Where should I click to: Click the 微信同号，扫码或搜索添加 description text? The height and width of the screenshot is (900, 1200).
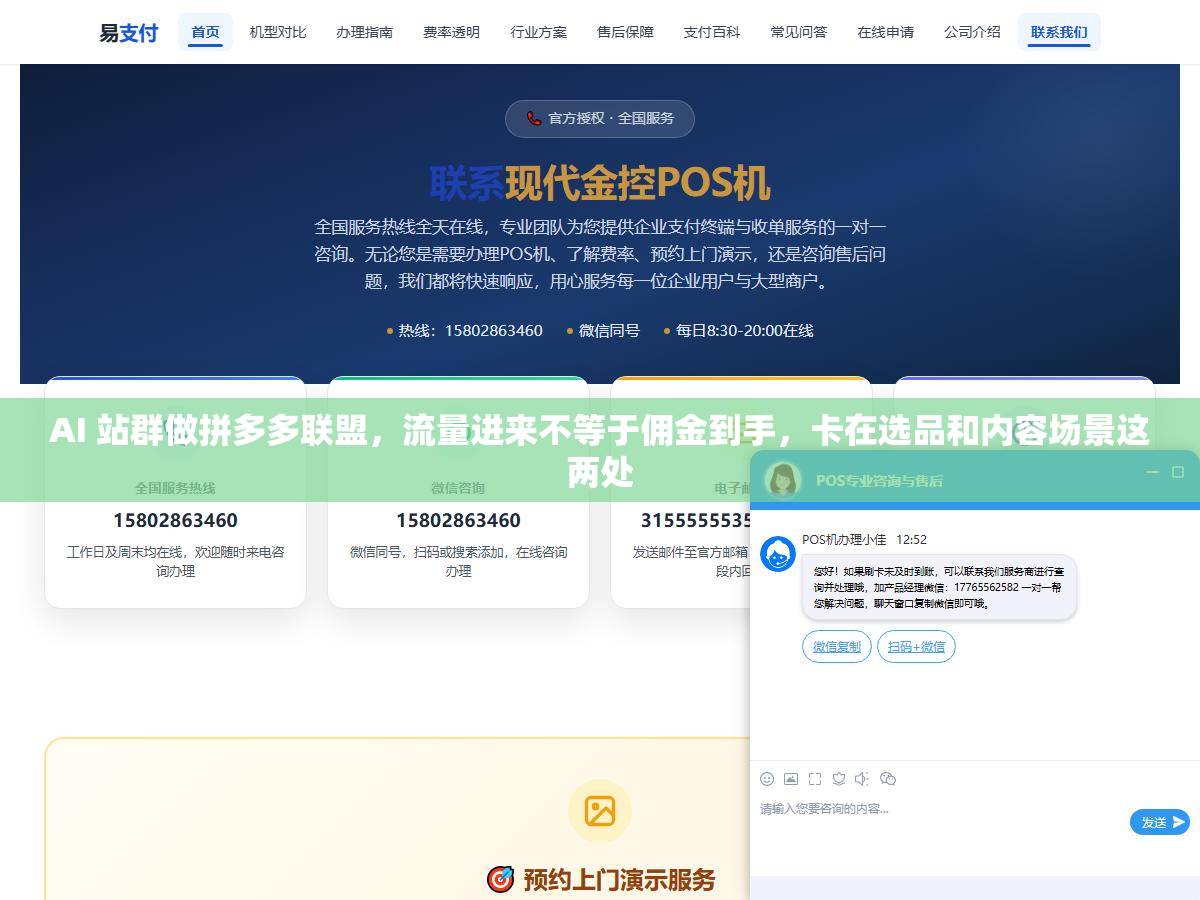(x=458, y=561)
